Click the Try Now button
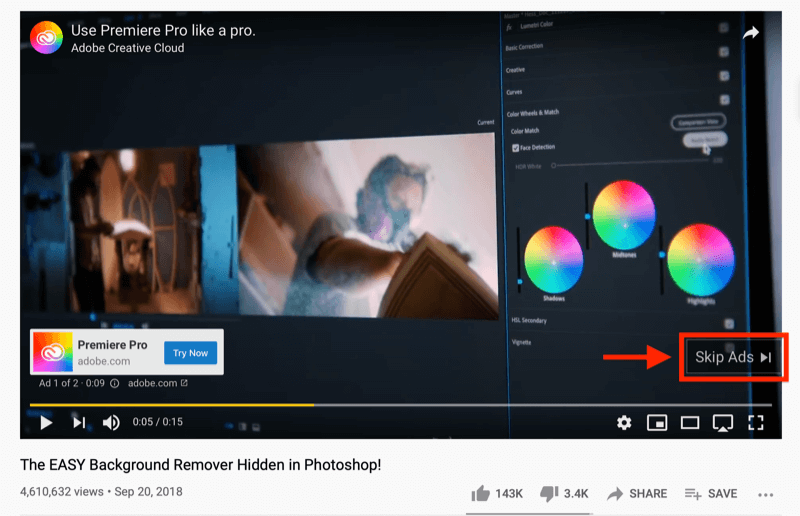Viewport: 800px width, 516px height. [190, 353]
